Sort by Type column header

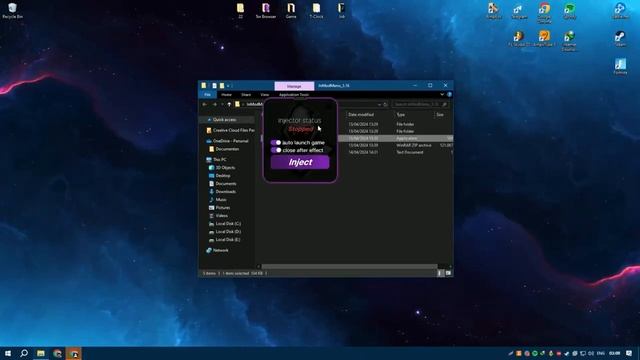401,115
